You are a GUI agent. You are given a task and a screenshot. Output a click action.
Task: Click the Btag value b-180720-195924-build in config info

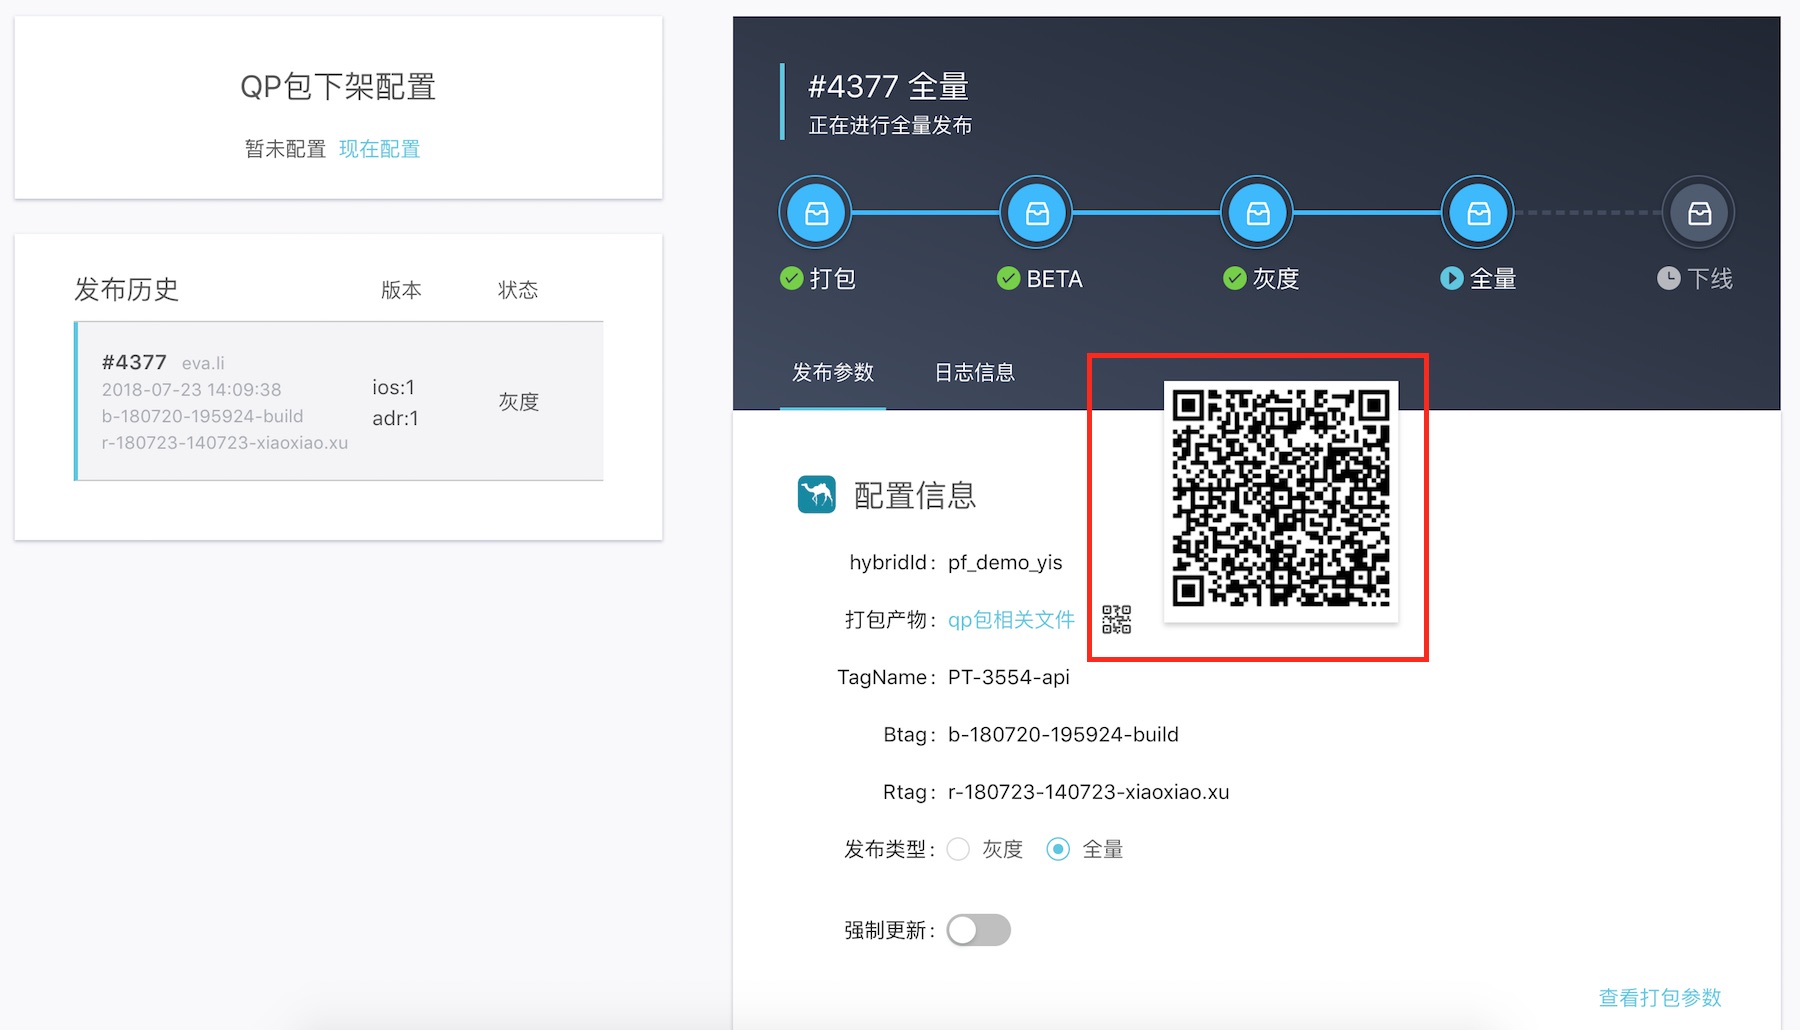click(x=1063, y=734)
